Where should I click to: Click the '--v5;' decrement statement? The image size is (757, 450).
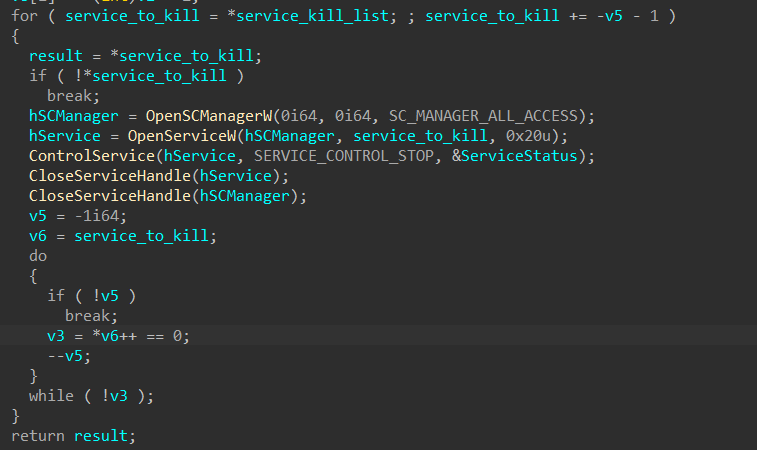tap(69, 356)
